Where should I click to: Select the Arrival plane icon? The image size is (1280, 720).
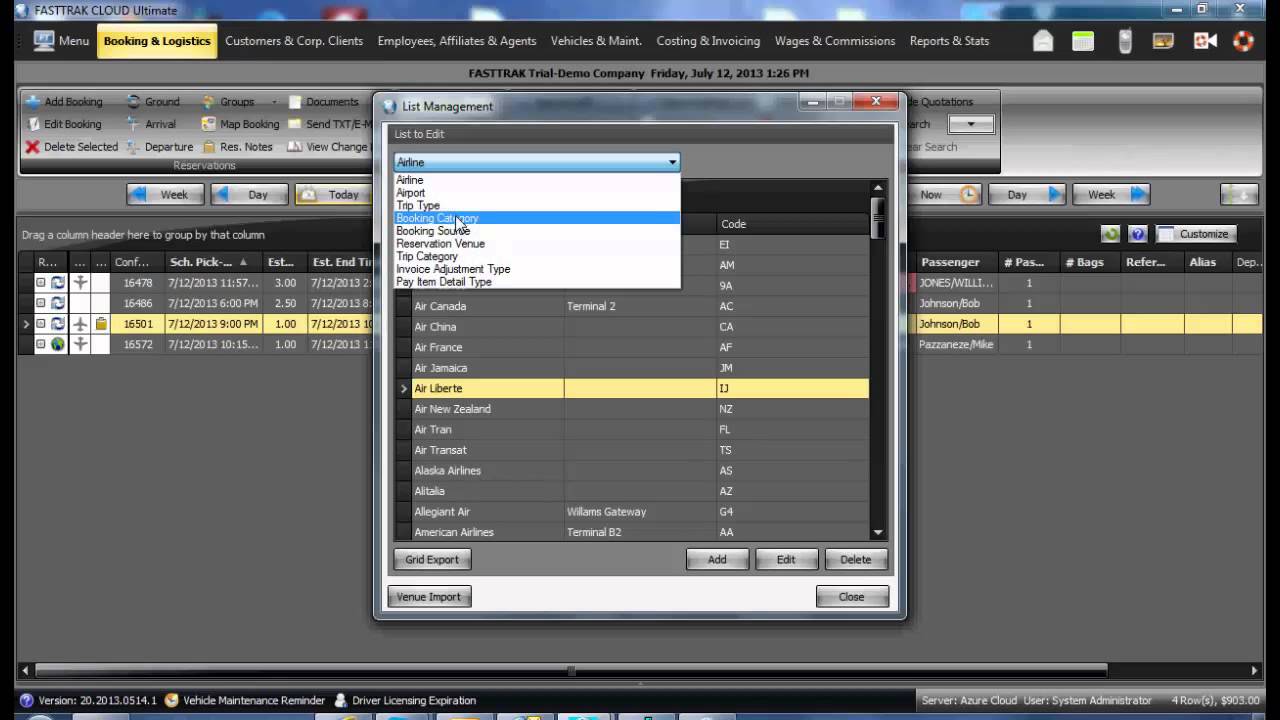(x=133, y=124)
